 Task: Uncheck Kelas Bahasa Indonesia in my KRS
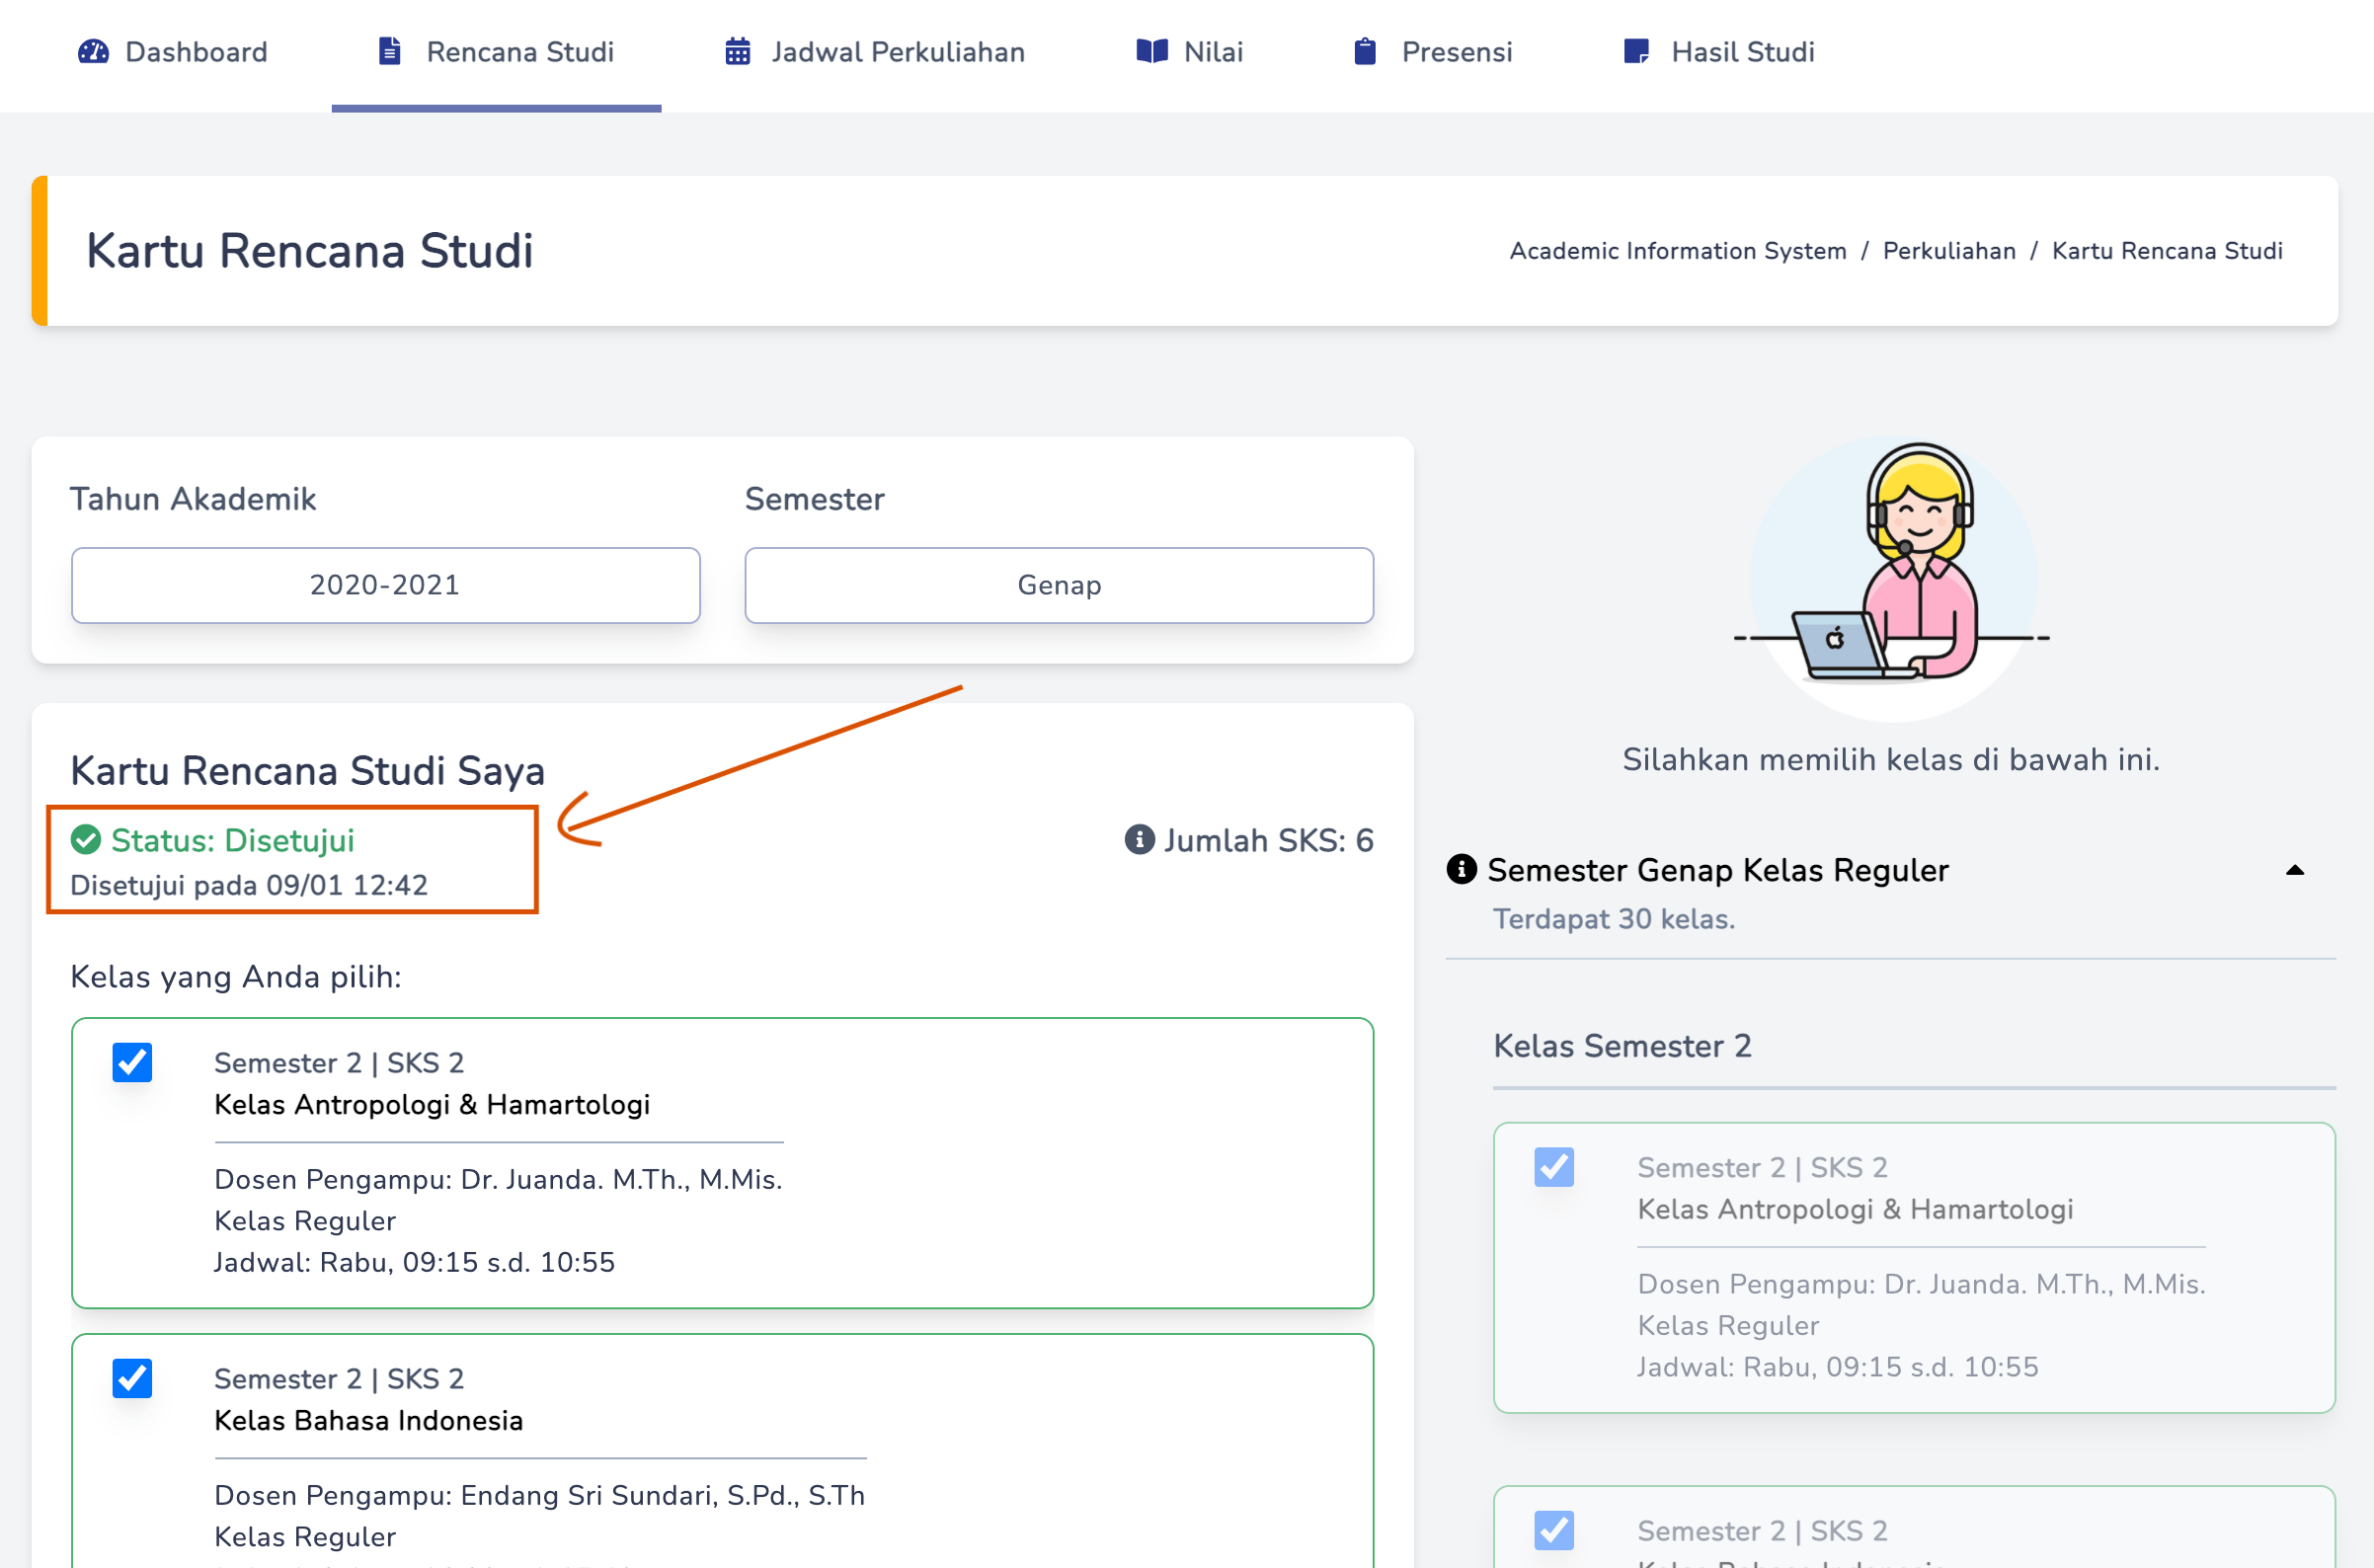tap(132, 1378)
